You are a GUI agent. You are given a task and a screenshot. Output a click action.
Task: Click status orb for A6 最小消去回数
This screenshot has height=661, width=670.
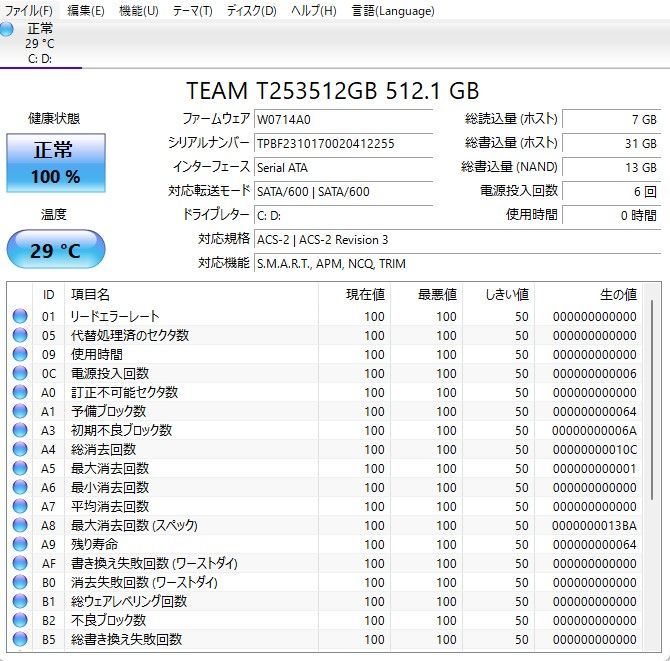(x=20, y=487)
